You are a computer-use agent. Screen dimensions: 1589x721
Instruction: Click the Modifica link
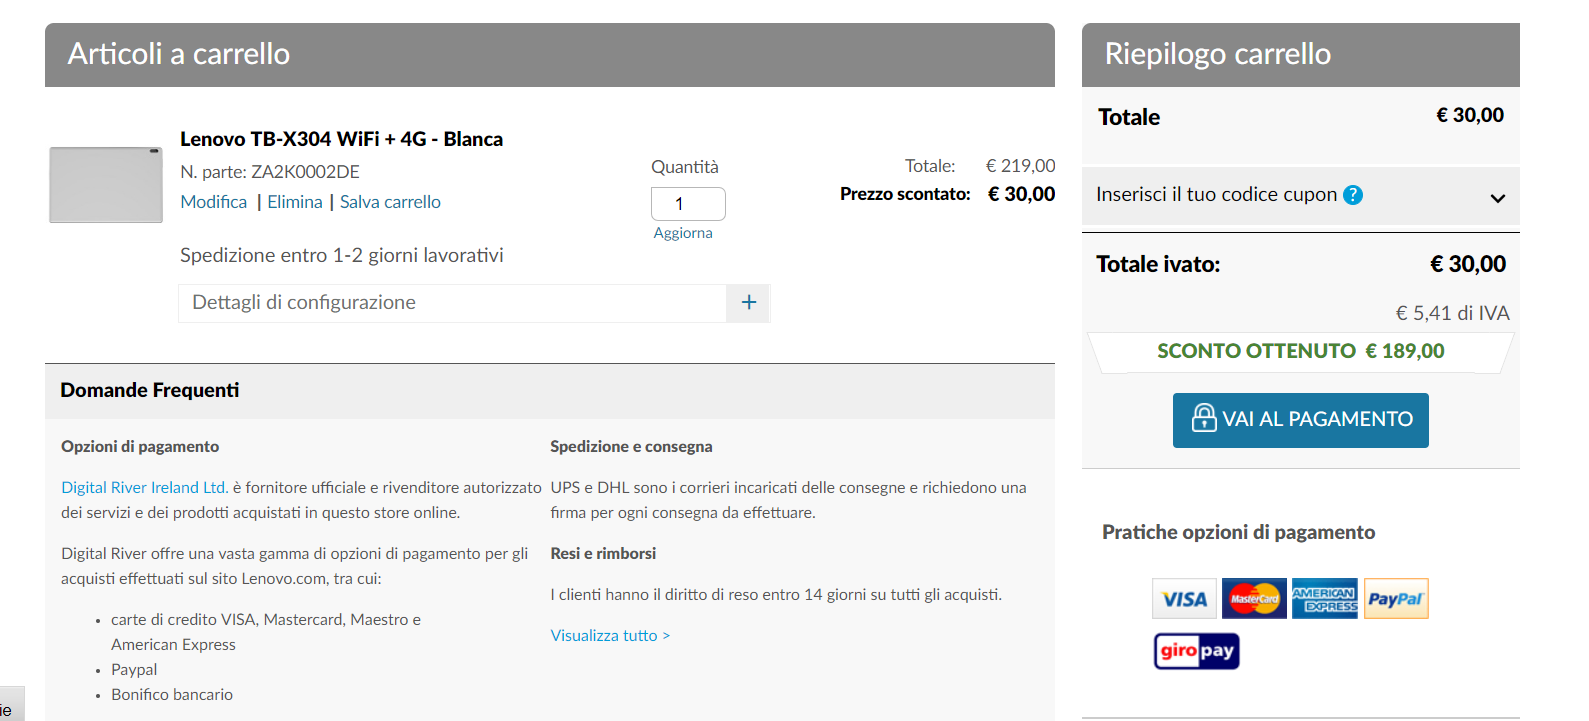pyautogui.click(x=213, y=202)
